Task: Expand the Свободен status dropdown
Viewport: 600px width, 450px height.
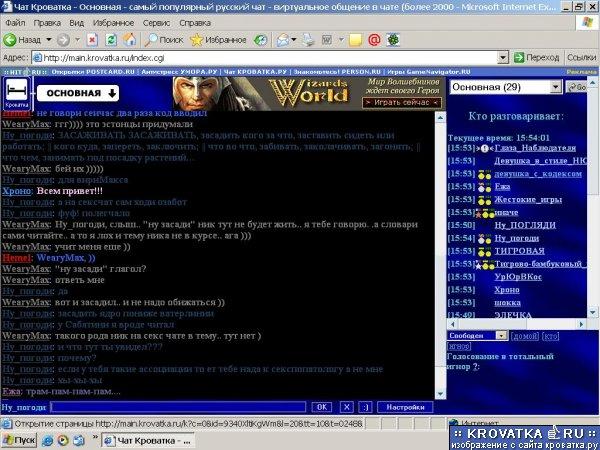Action: point(501,336)
